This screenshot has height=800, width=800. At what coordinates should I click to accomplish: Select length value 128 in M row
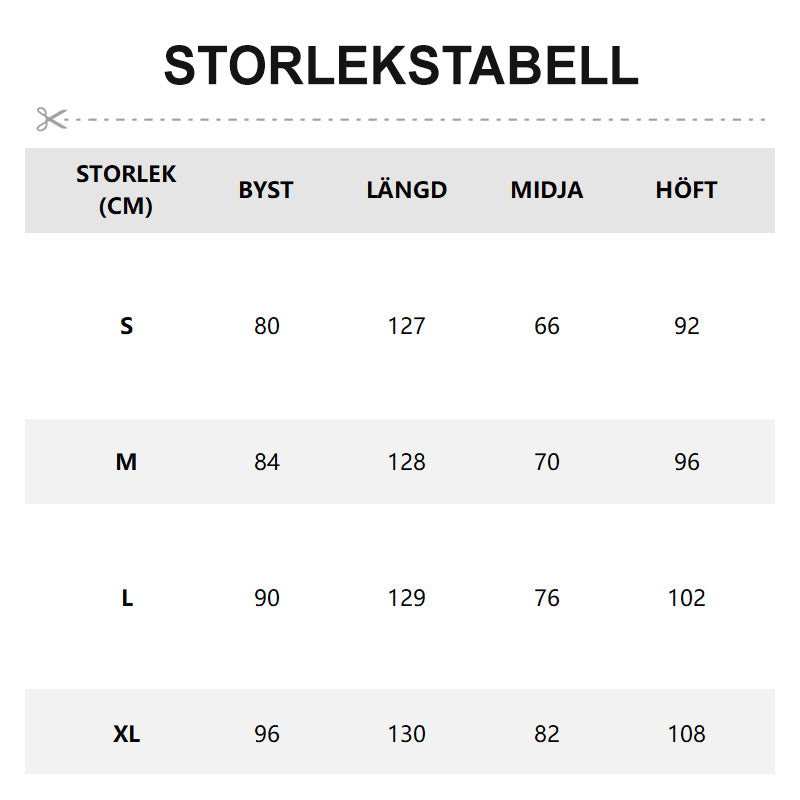[406, 462]
